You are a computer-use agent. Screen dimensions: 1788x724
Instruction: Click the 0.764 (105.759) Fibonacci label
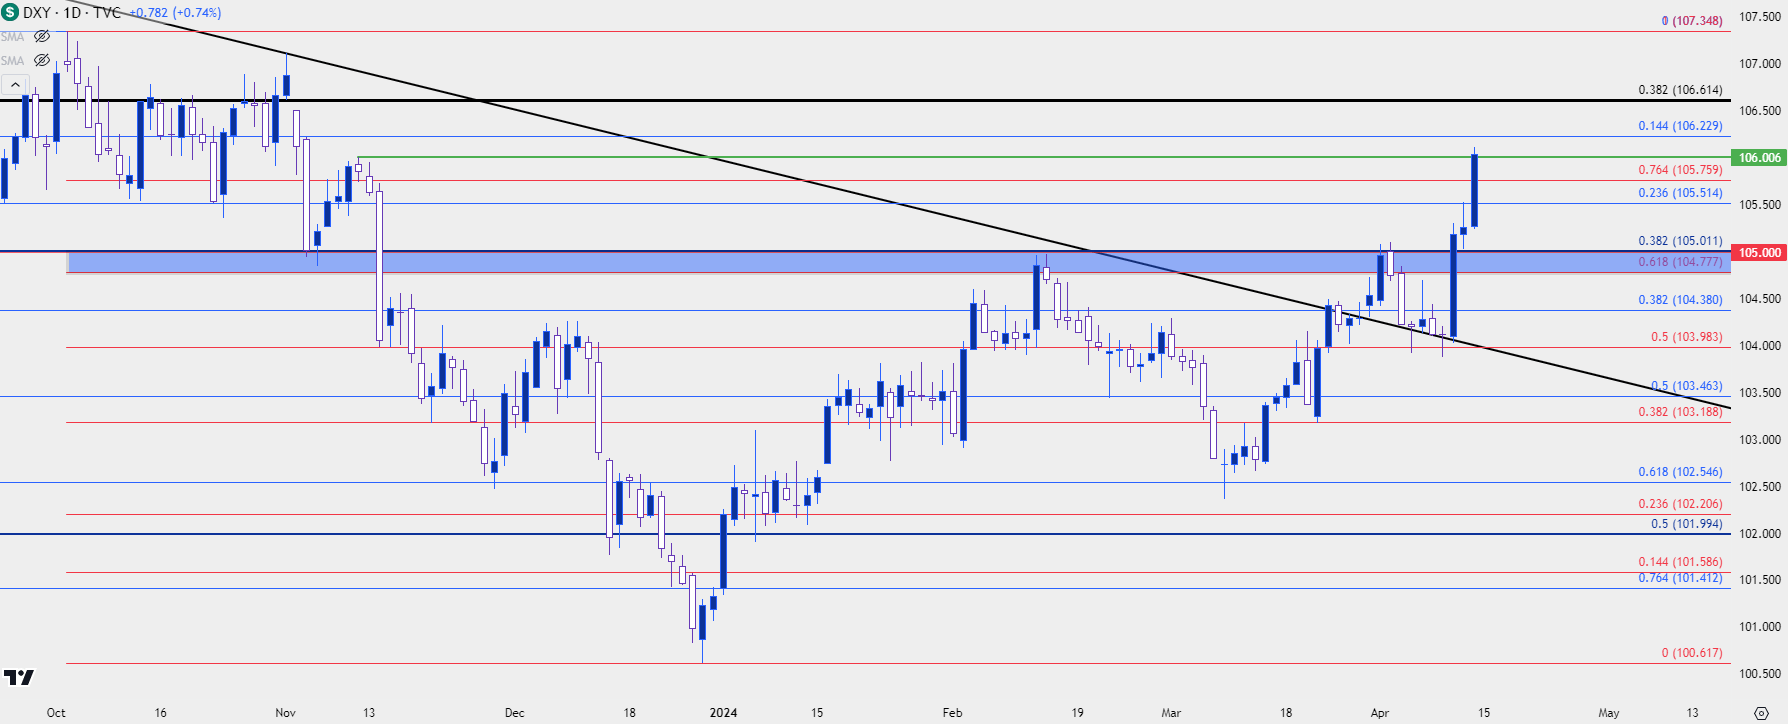click(x=1680, y=170)
